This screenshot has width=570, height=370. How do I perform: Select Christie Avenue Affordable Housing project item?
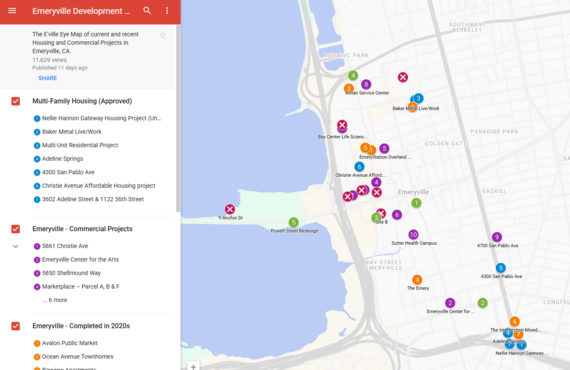95,186
